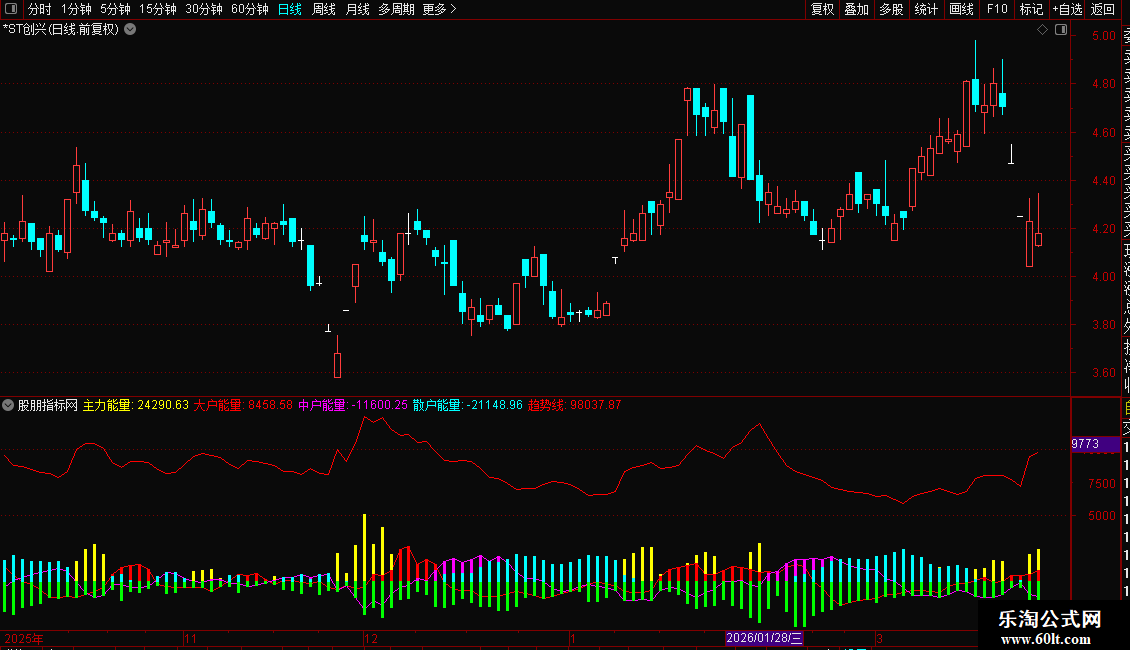Switch to the 分时 intraday view
The width and height of the screenshot is (1130, 650).
click(40, 9)
